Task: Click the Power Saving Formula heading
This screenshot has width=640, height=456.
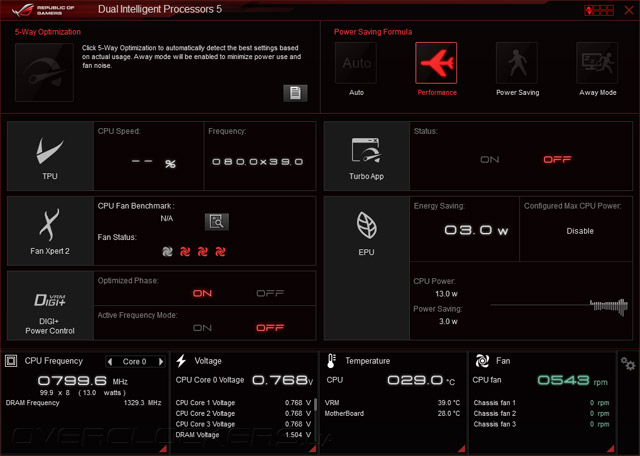Action: 373,32
